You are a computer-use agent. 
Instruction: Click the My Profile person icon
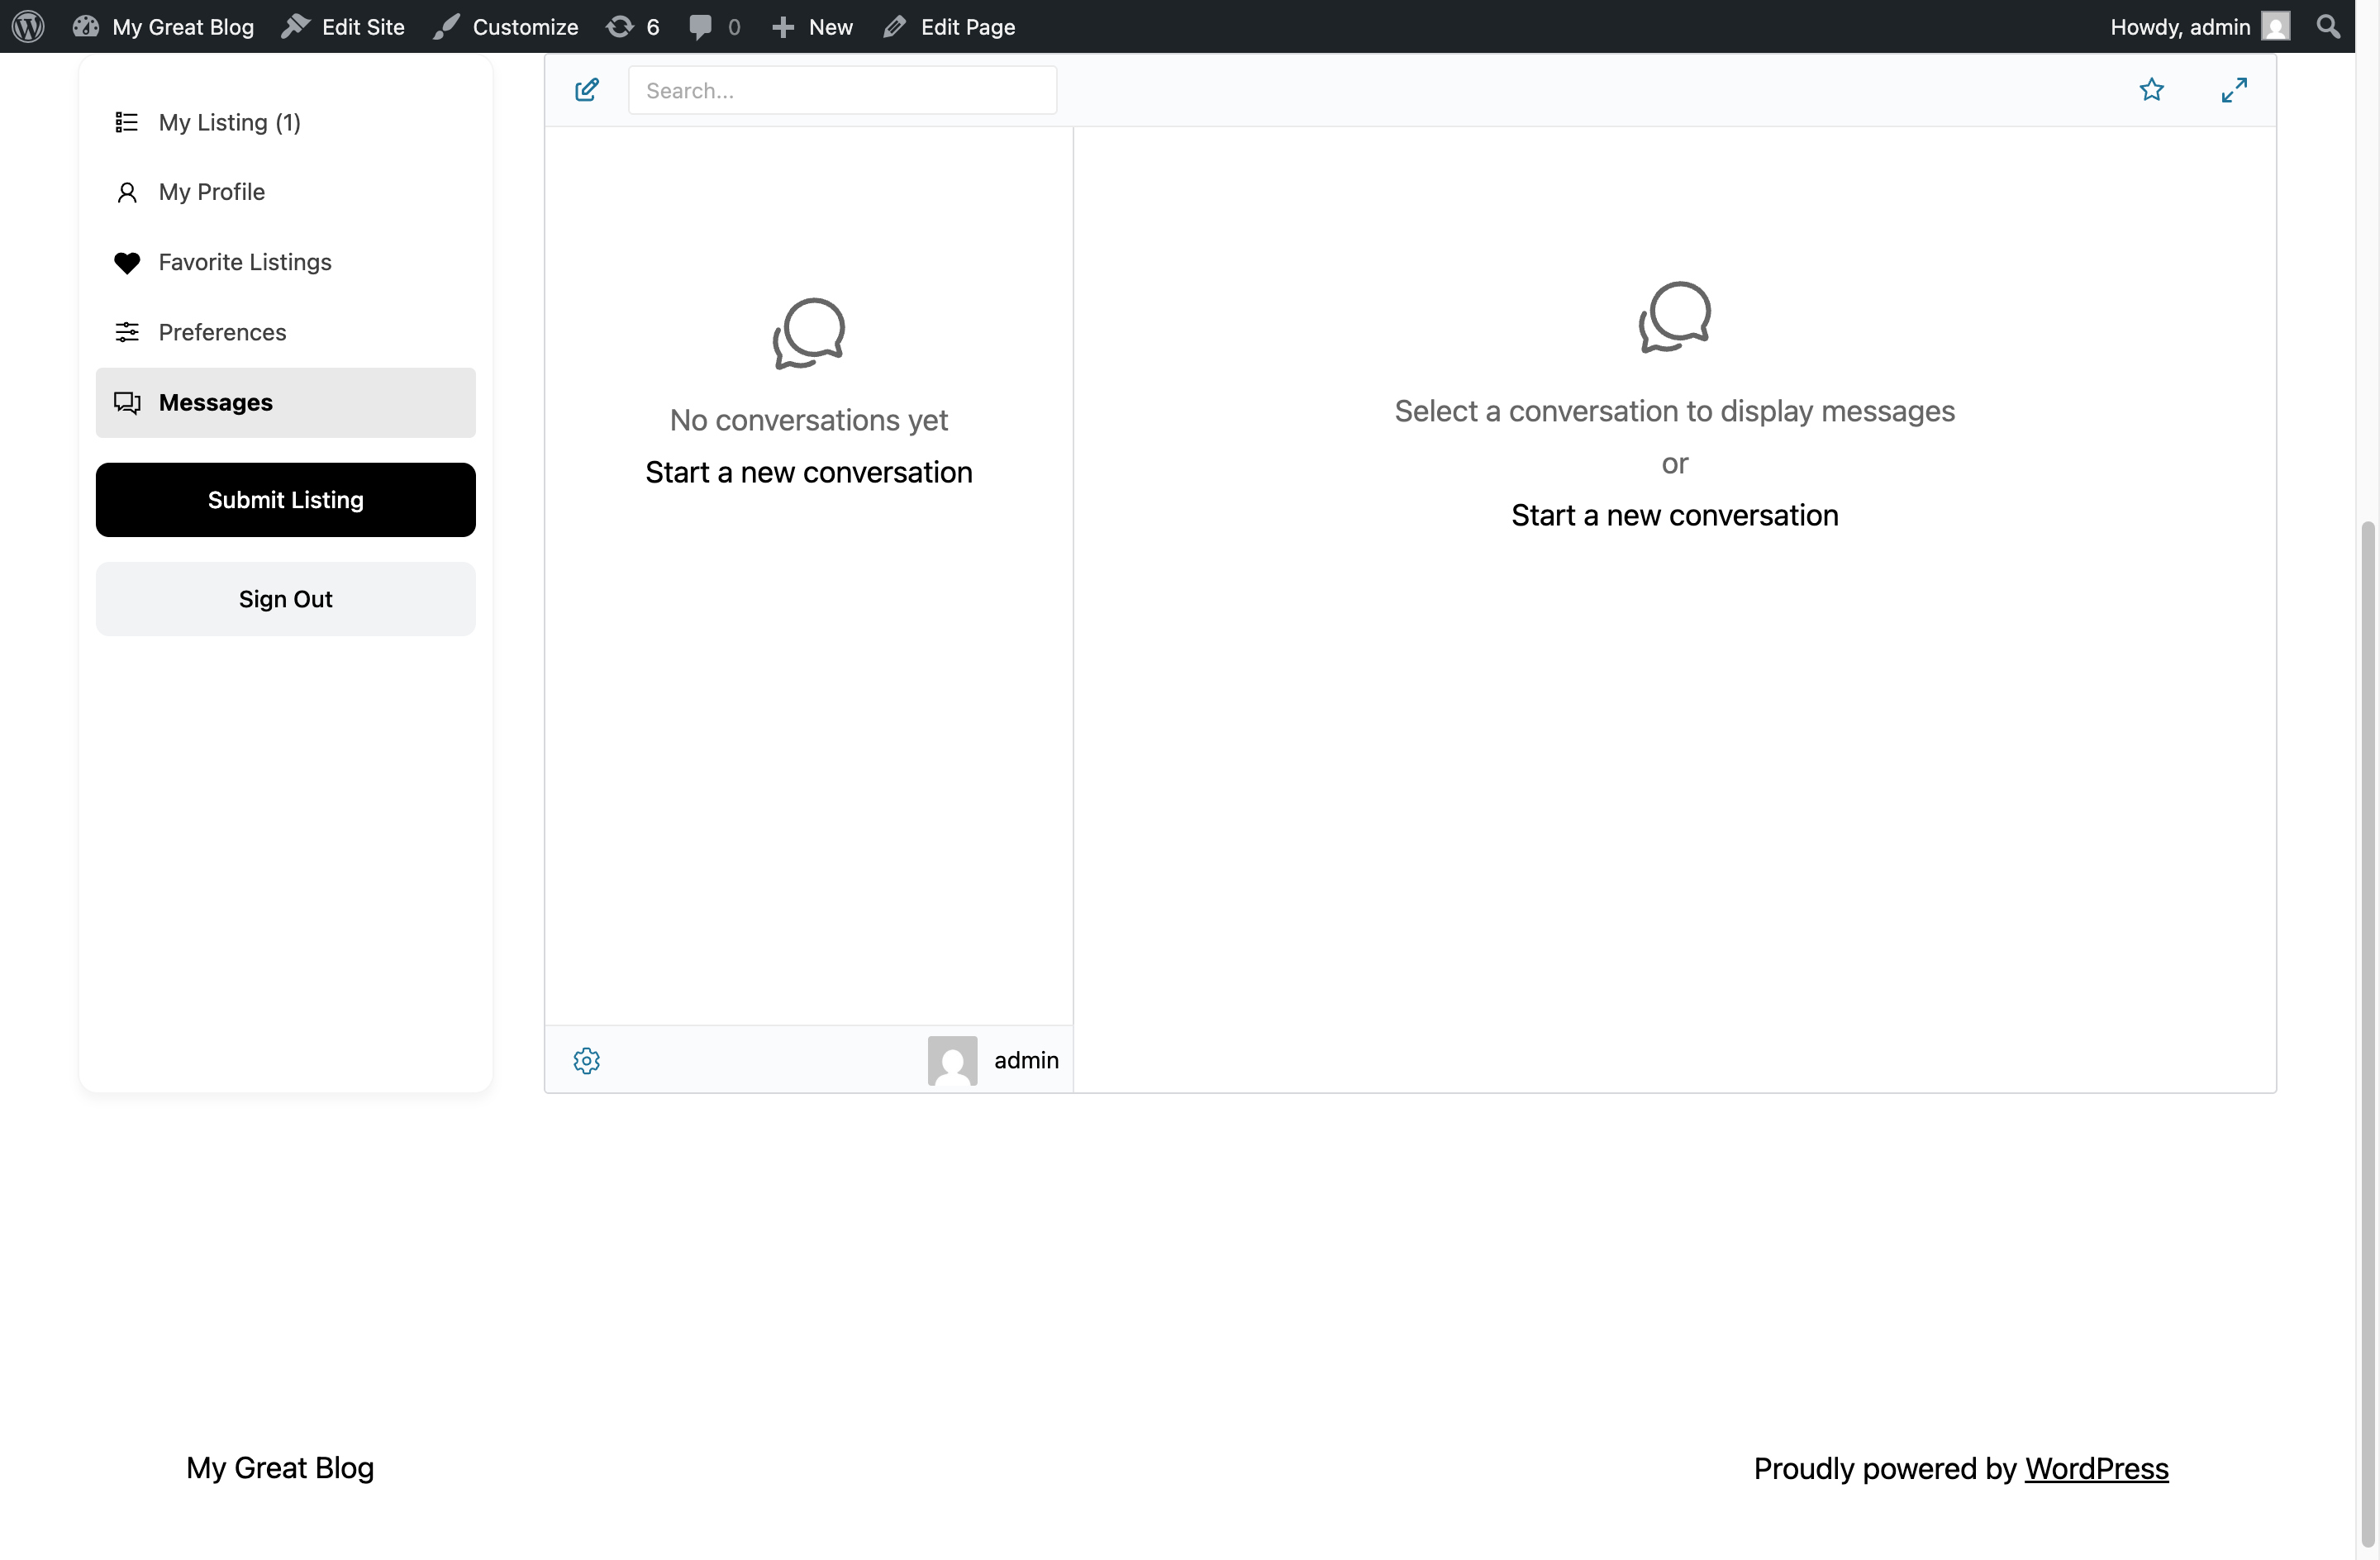[x=126, y=192]
